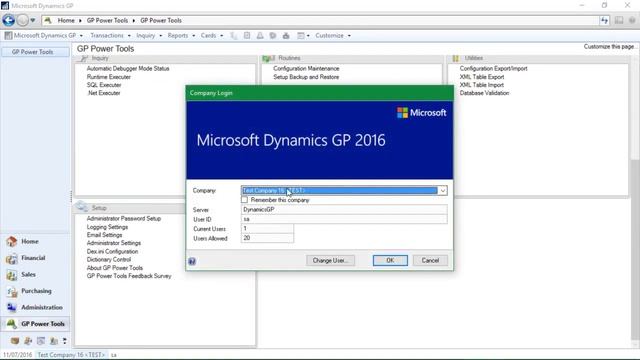The image size is (640, 360).
Task: Open Administrator Password Setup
Action: (x=124, y=218)
